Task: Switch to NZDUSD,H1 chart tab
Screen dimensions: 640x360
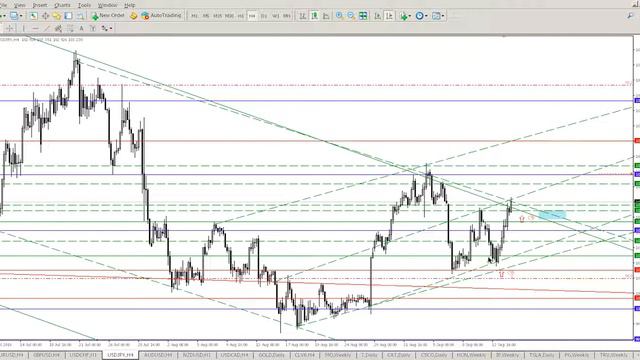Action: tap(196, 355)
